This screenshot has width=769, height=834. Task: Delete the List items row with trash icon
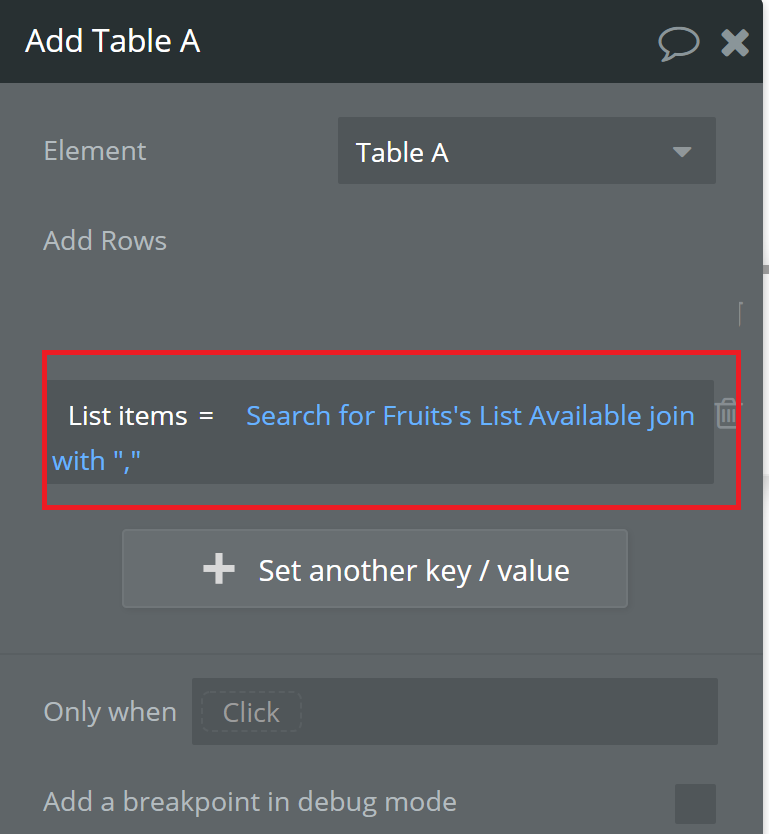tap(727, 413)
